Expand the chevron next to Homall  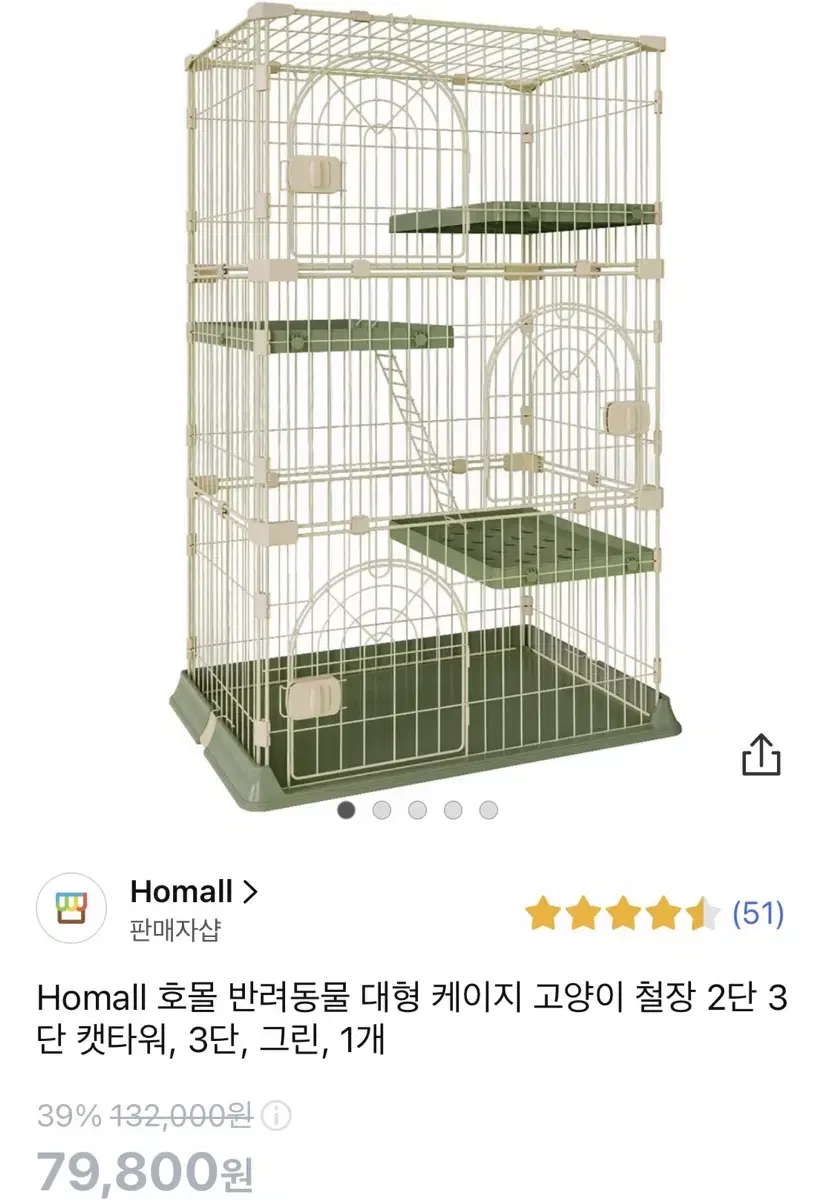pyautogui.click(x=250, y=891)
